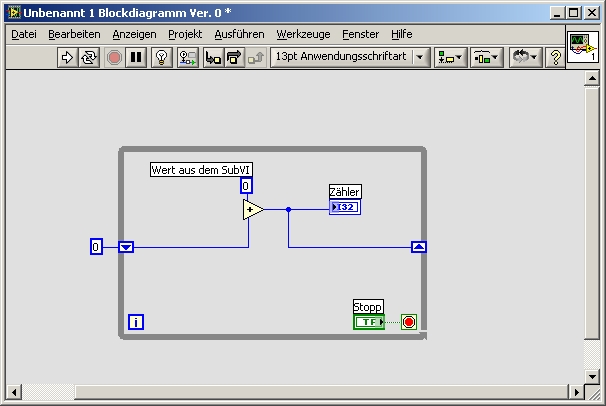Click the wire junction dot after Add
The width and height of the screenshot is (606, 406).
pyautogui.click(x=288, y=209)
